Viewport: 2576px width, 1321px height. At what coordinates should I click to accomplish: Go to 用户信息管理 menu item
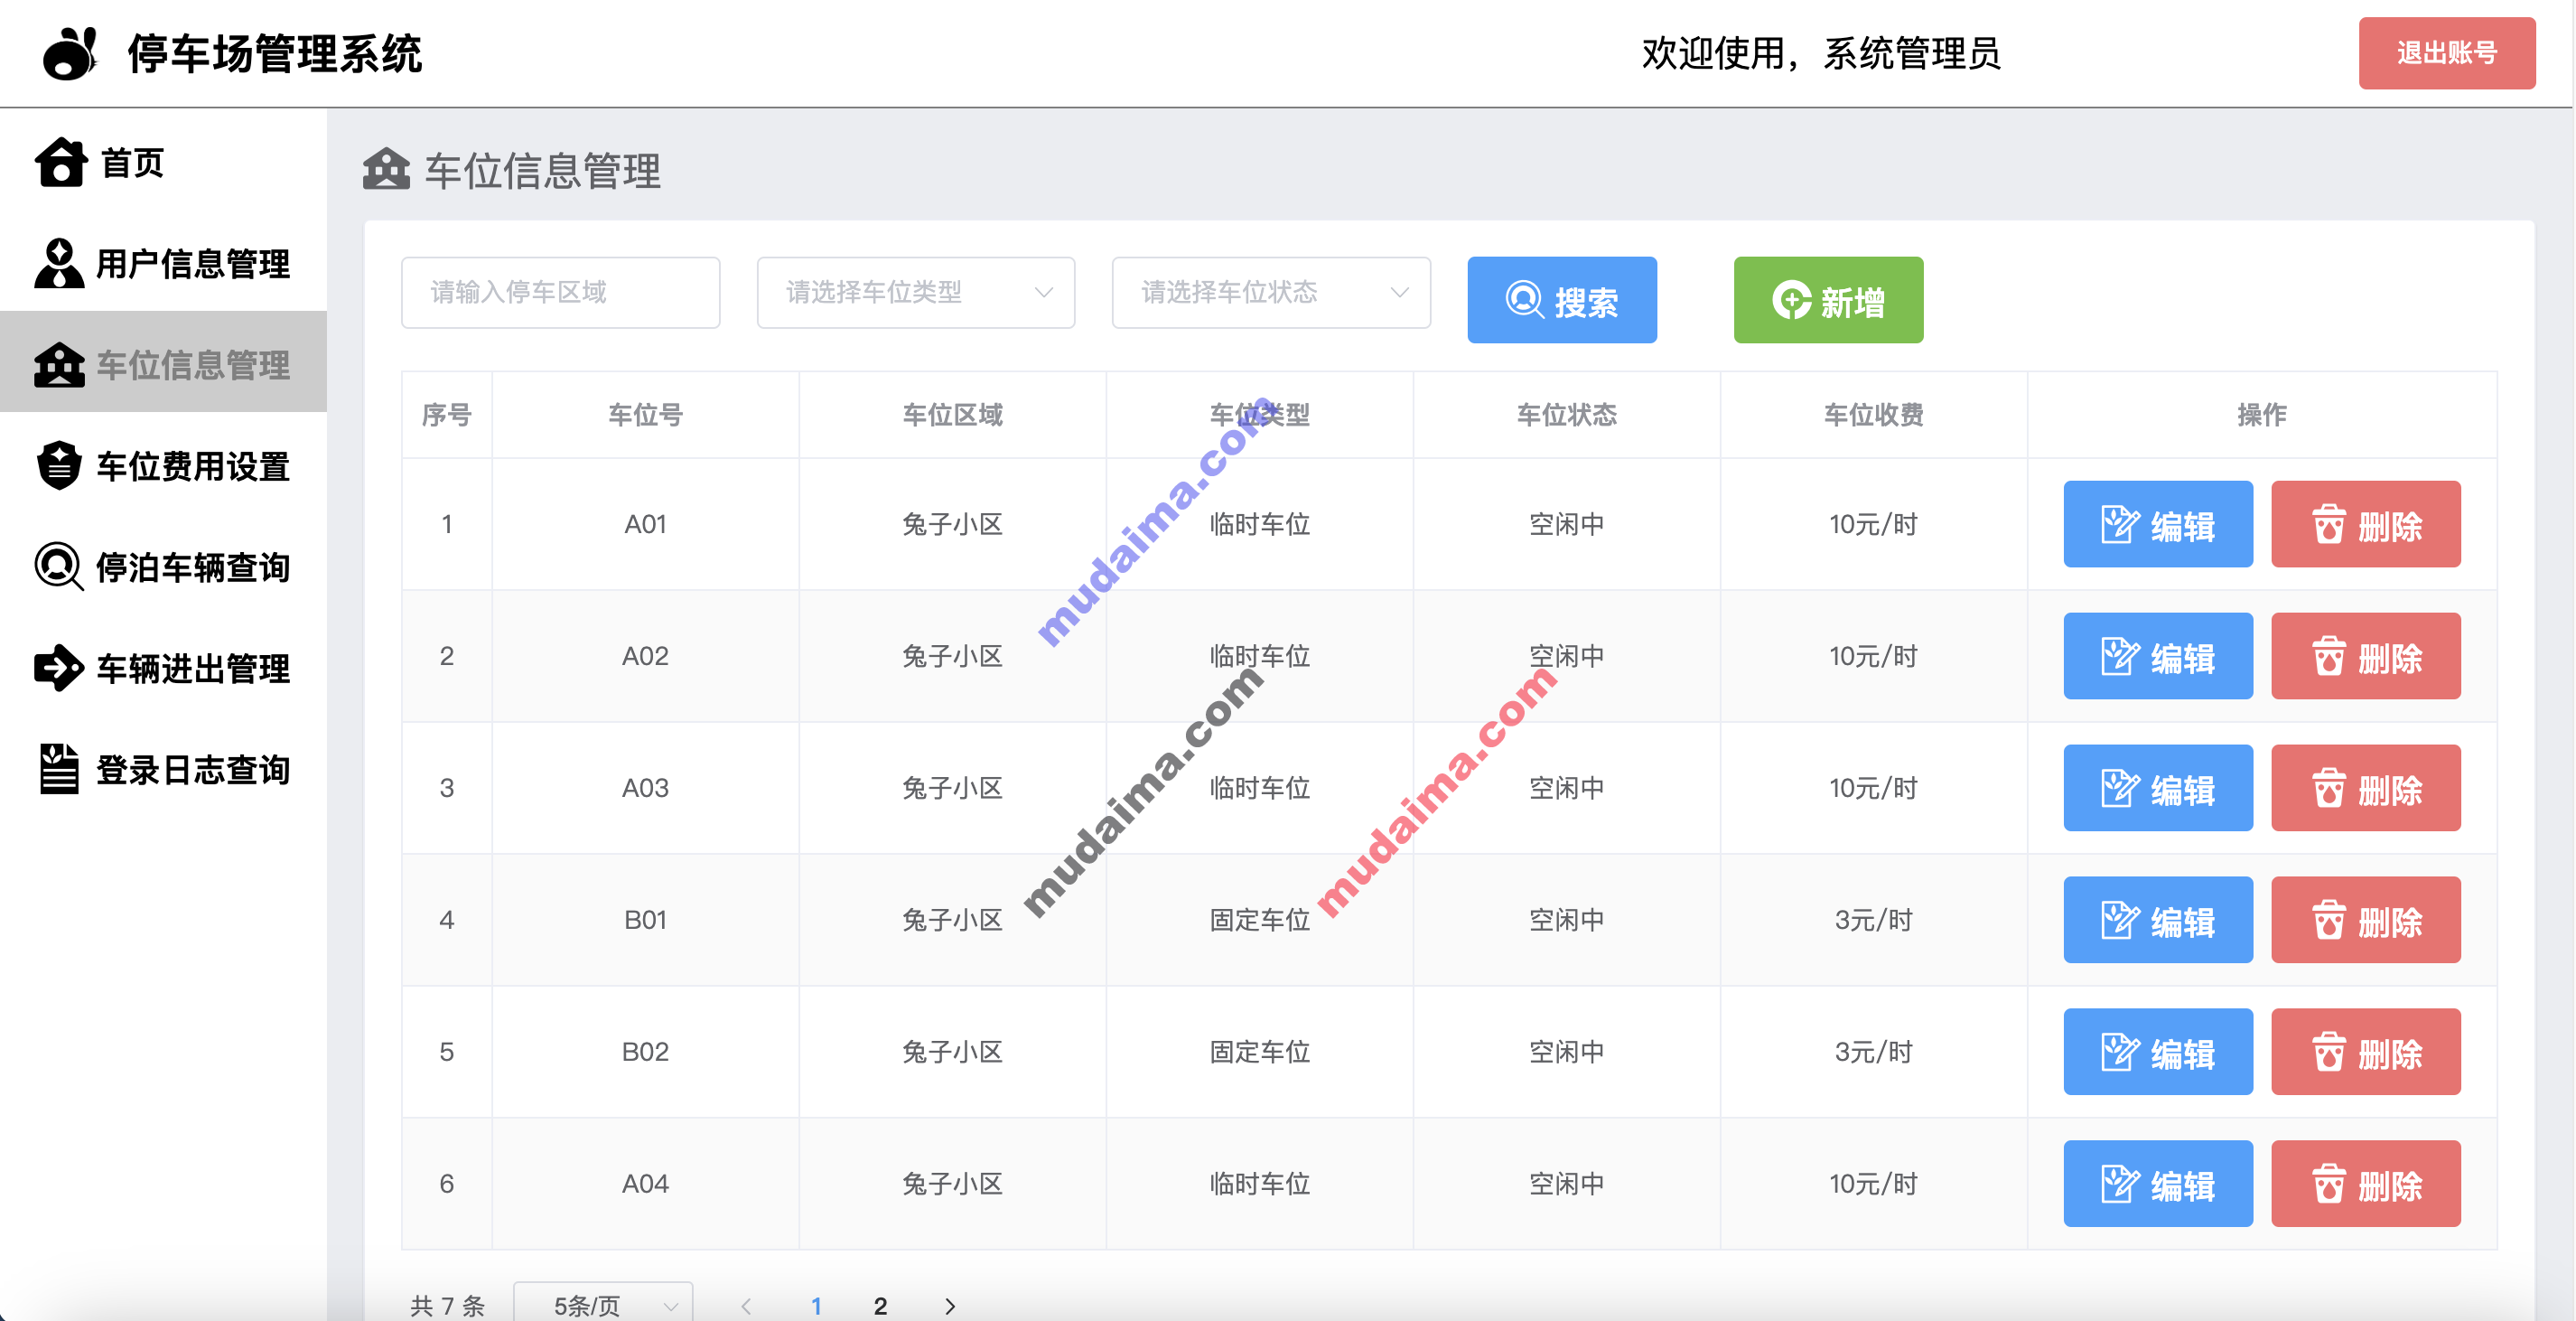click(163, 263)
